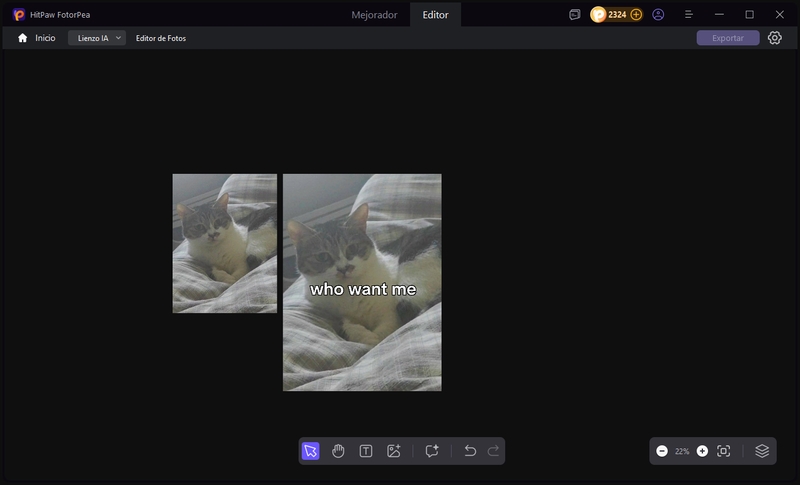Zoom out with the minus button
Image resolution: width=800 pixels, height=485 pixels.
click(662, 451)
